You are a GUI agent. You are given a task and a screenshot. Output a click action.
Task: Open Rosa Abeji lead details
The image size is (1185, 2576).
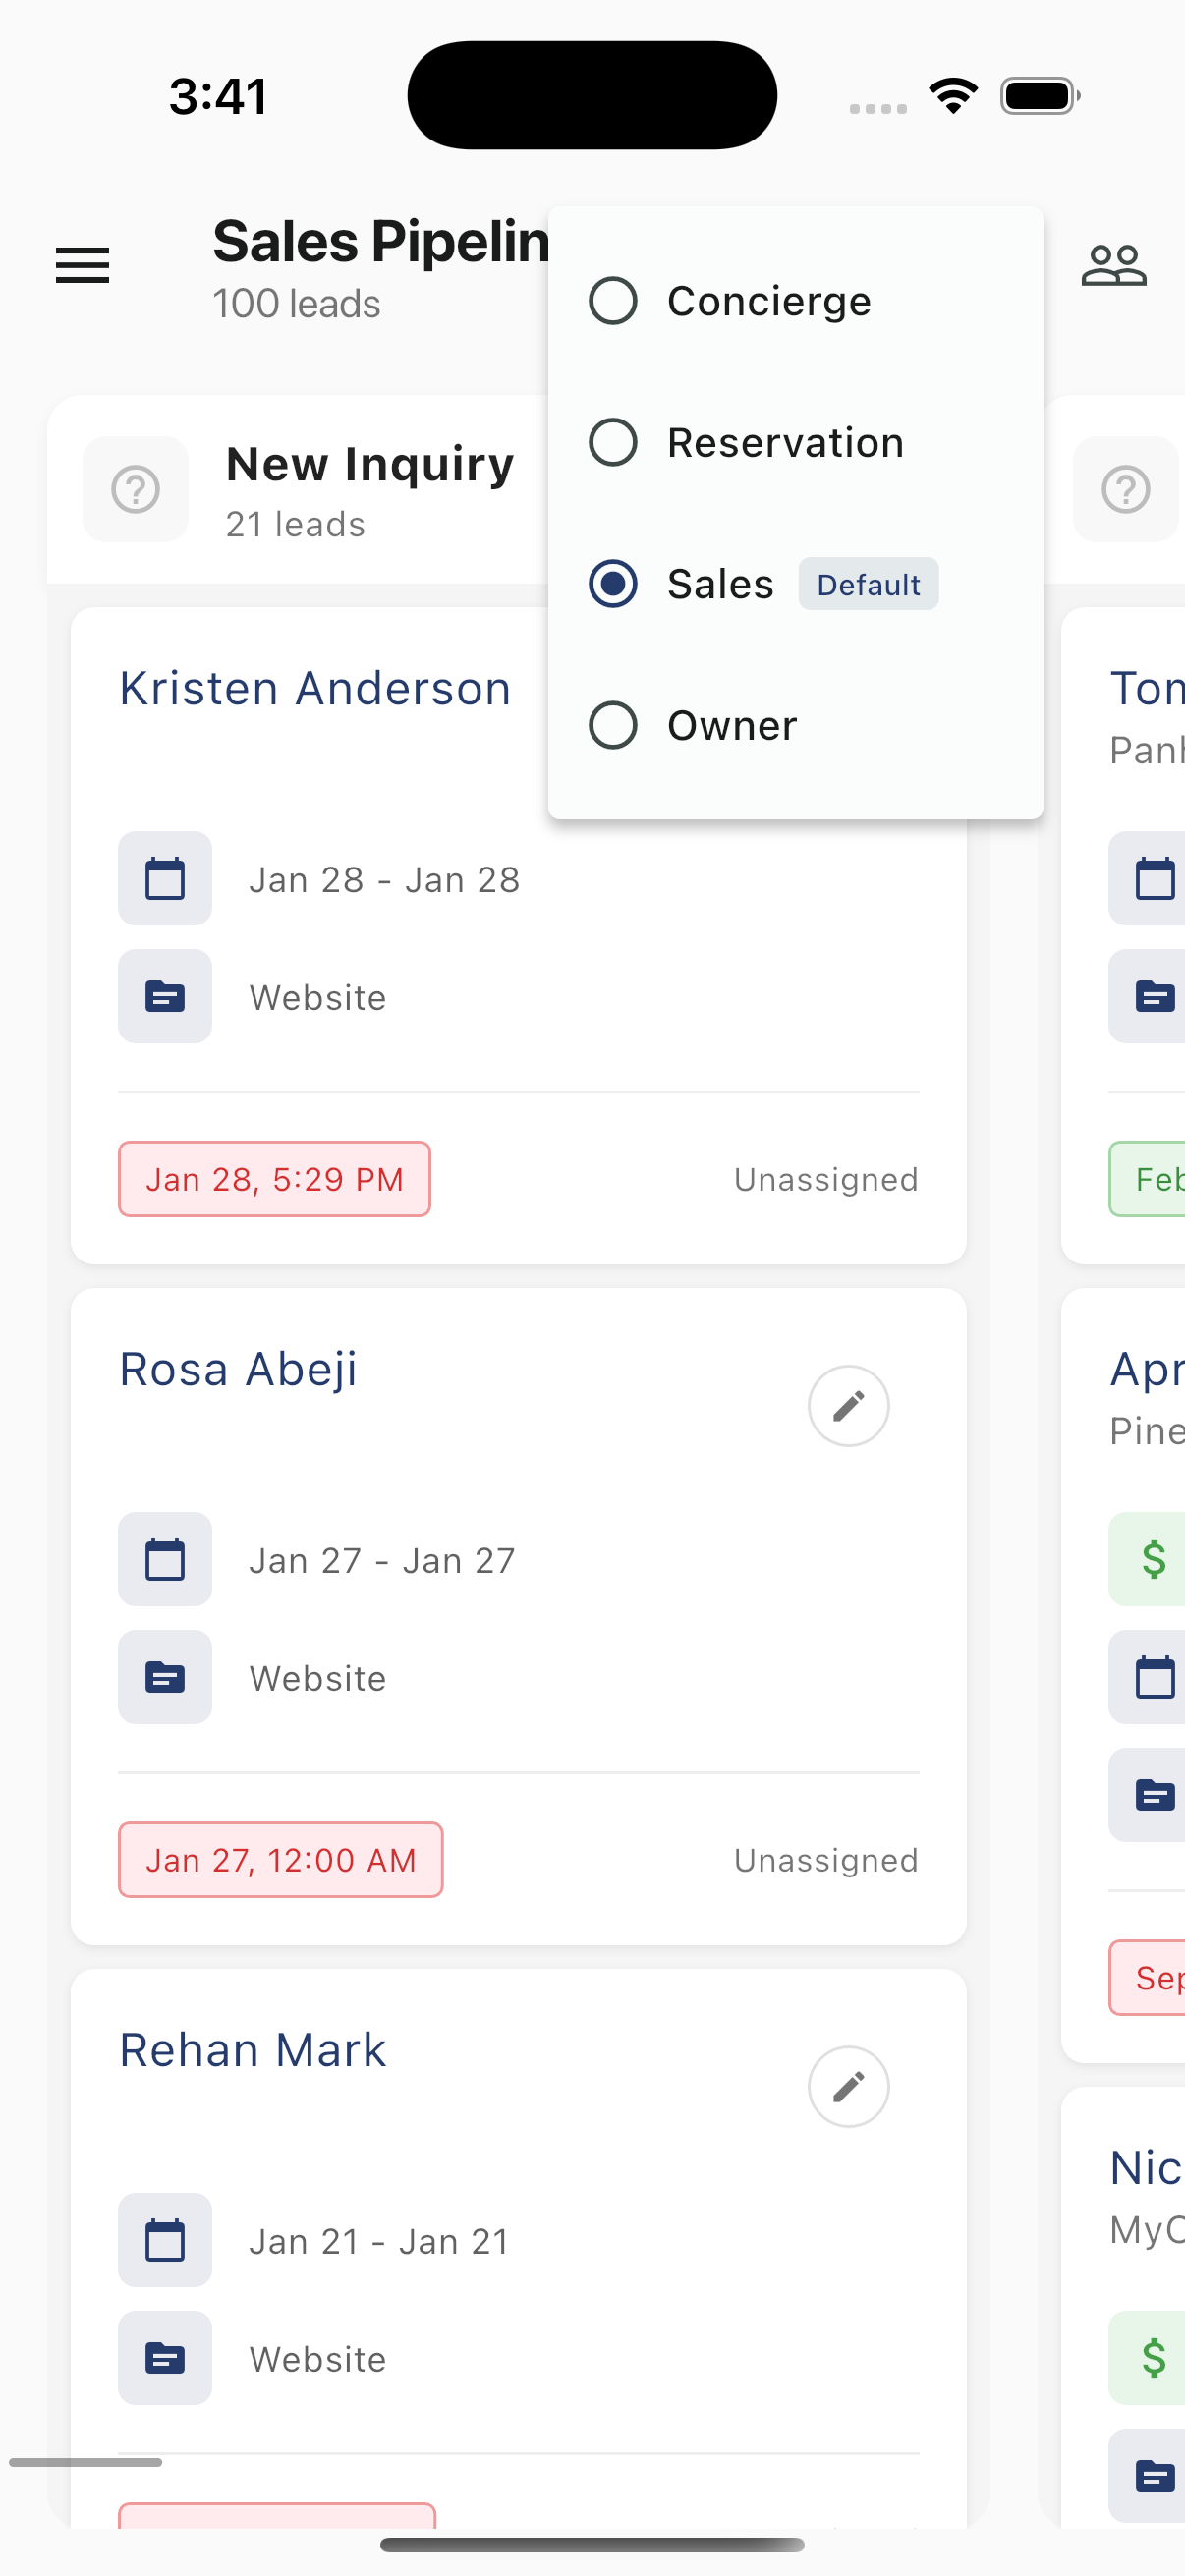[x=238, y=1370]
